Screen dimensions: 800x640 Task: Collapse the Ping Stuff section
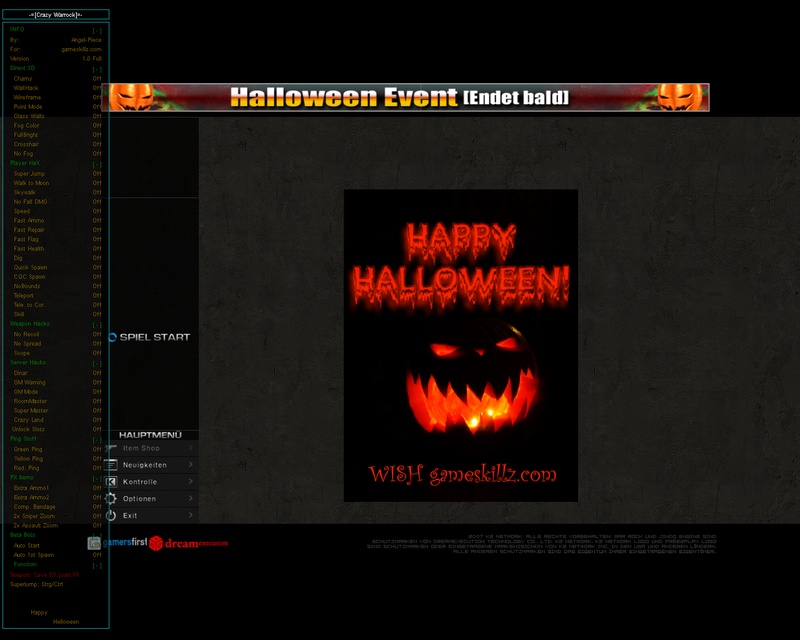97,440
